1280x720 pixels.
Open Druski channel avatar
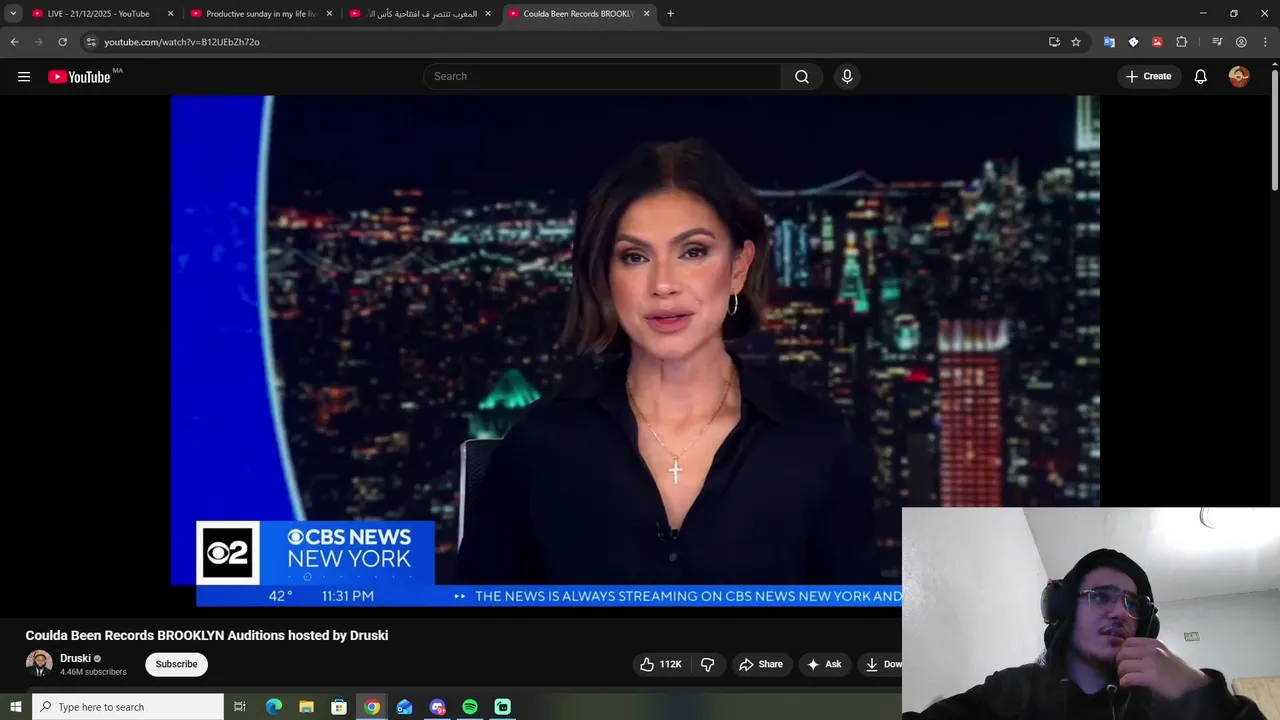[x=39, y=664]
